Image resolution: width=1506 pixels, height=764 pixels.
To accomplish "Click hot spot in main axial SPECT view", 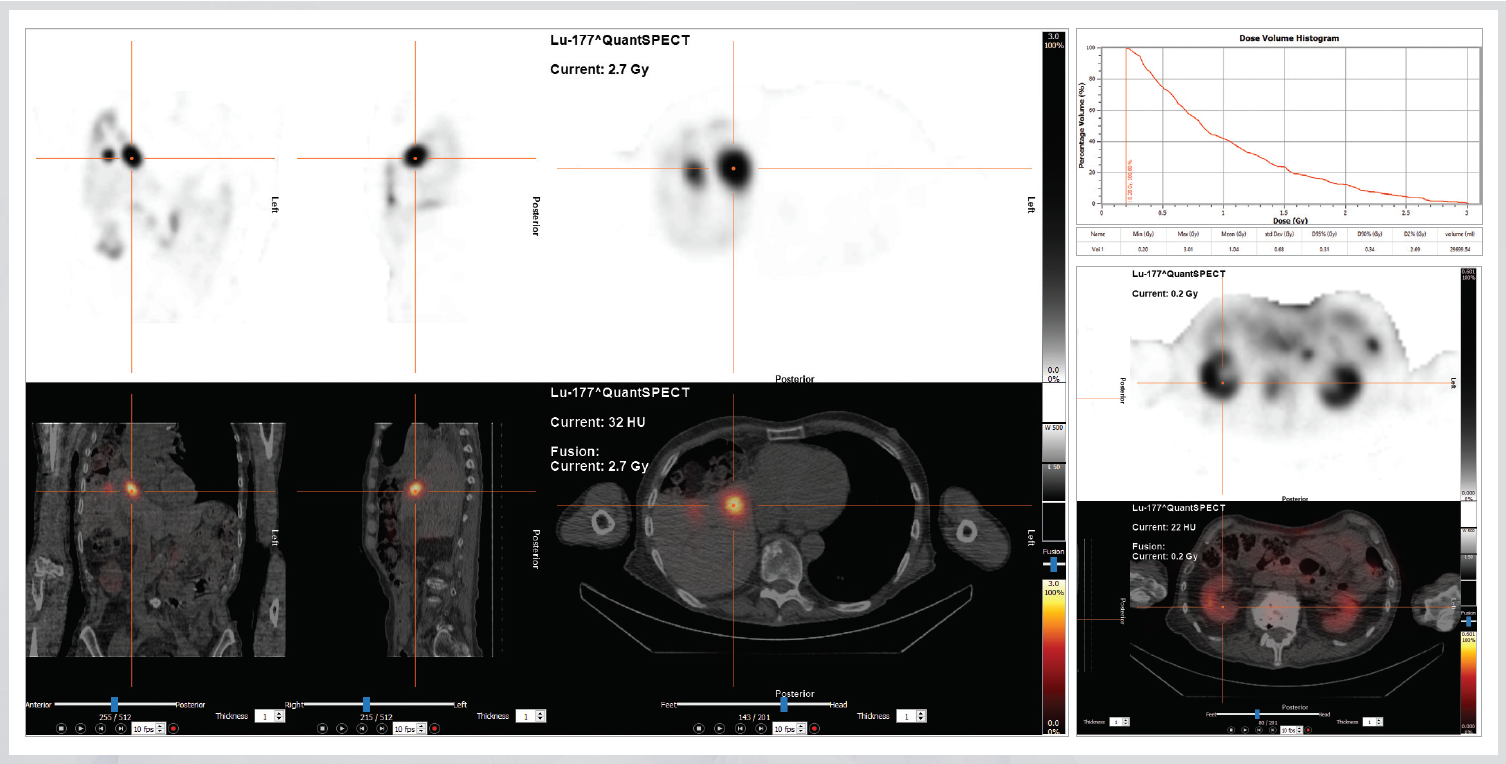I will (x=734, y=169).
